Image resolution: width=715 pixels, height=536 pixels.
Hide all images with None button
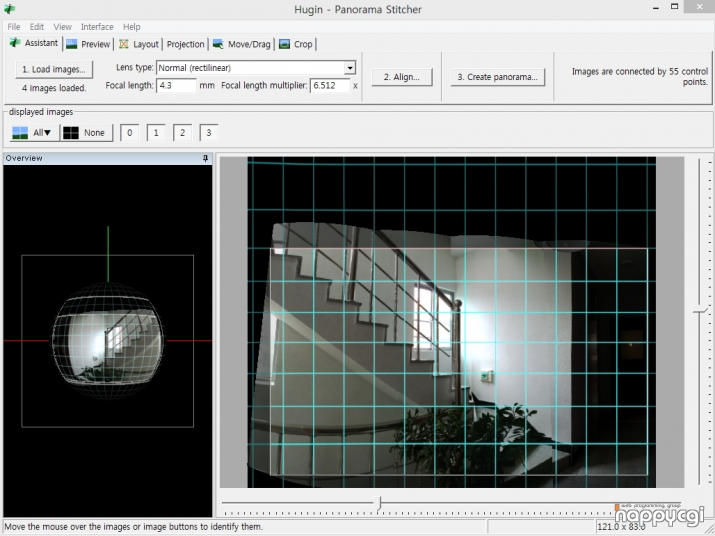coord(86,133)
